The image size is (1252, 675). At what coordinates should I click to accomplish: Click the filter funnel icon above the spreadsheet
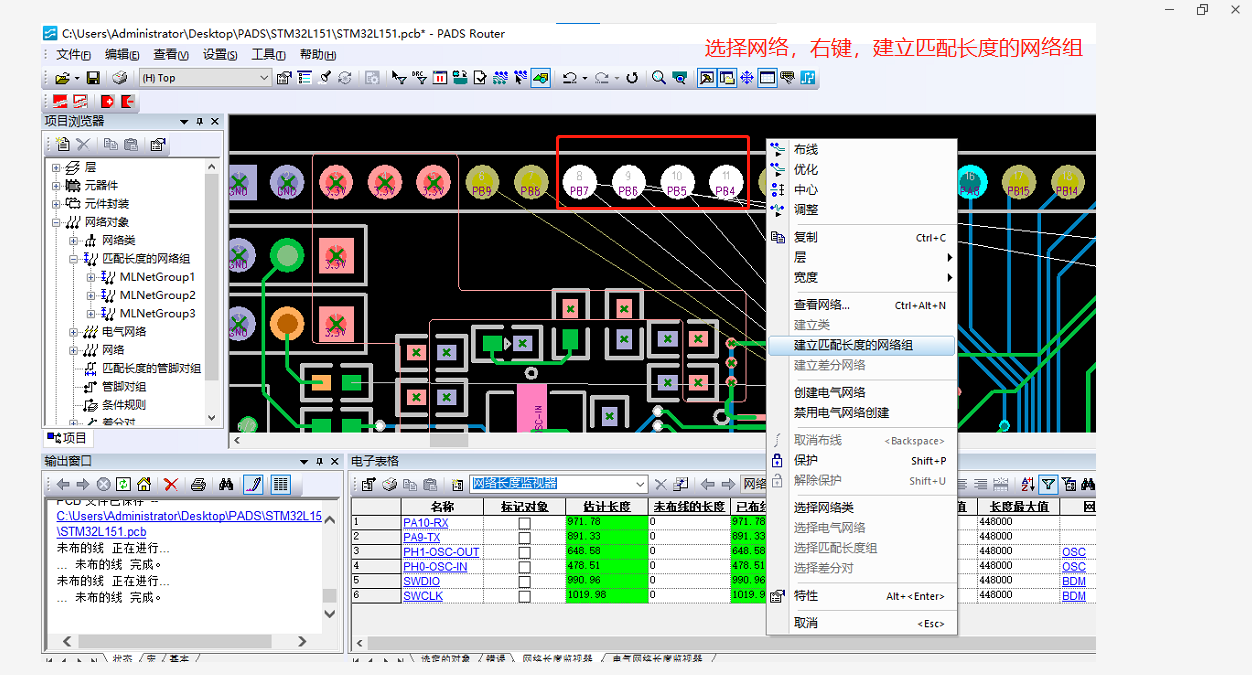(x=1048, y=483)
